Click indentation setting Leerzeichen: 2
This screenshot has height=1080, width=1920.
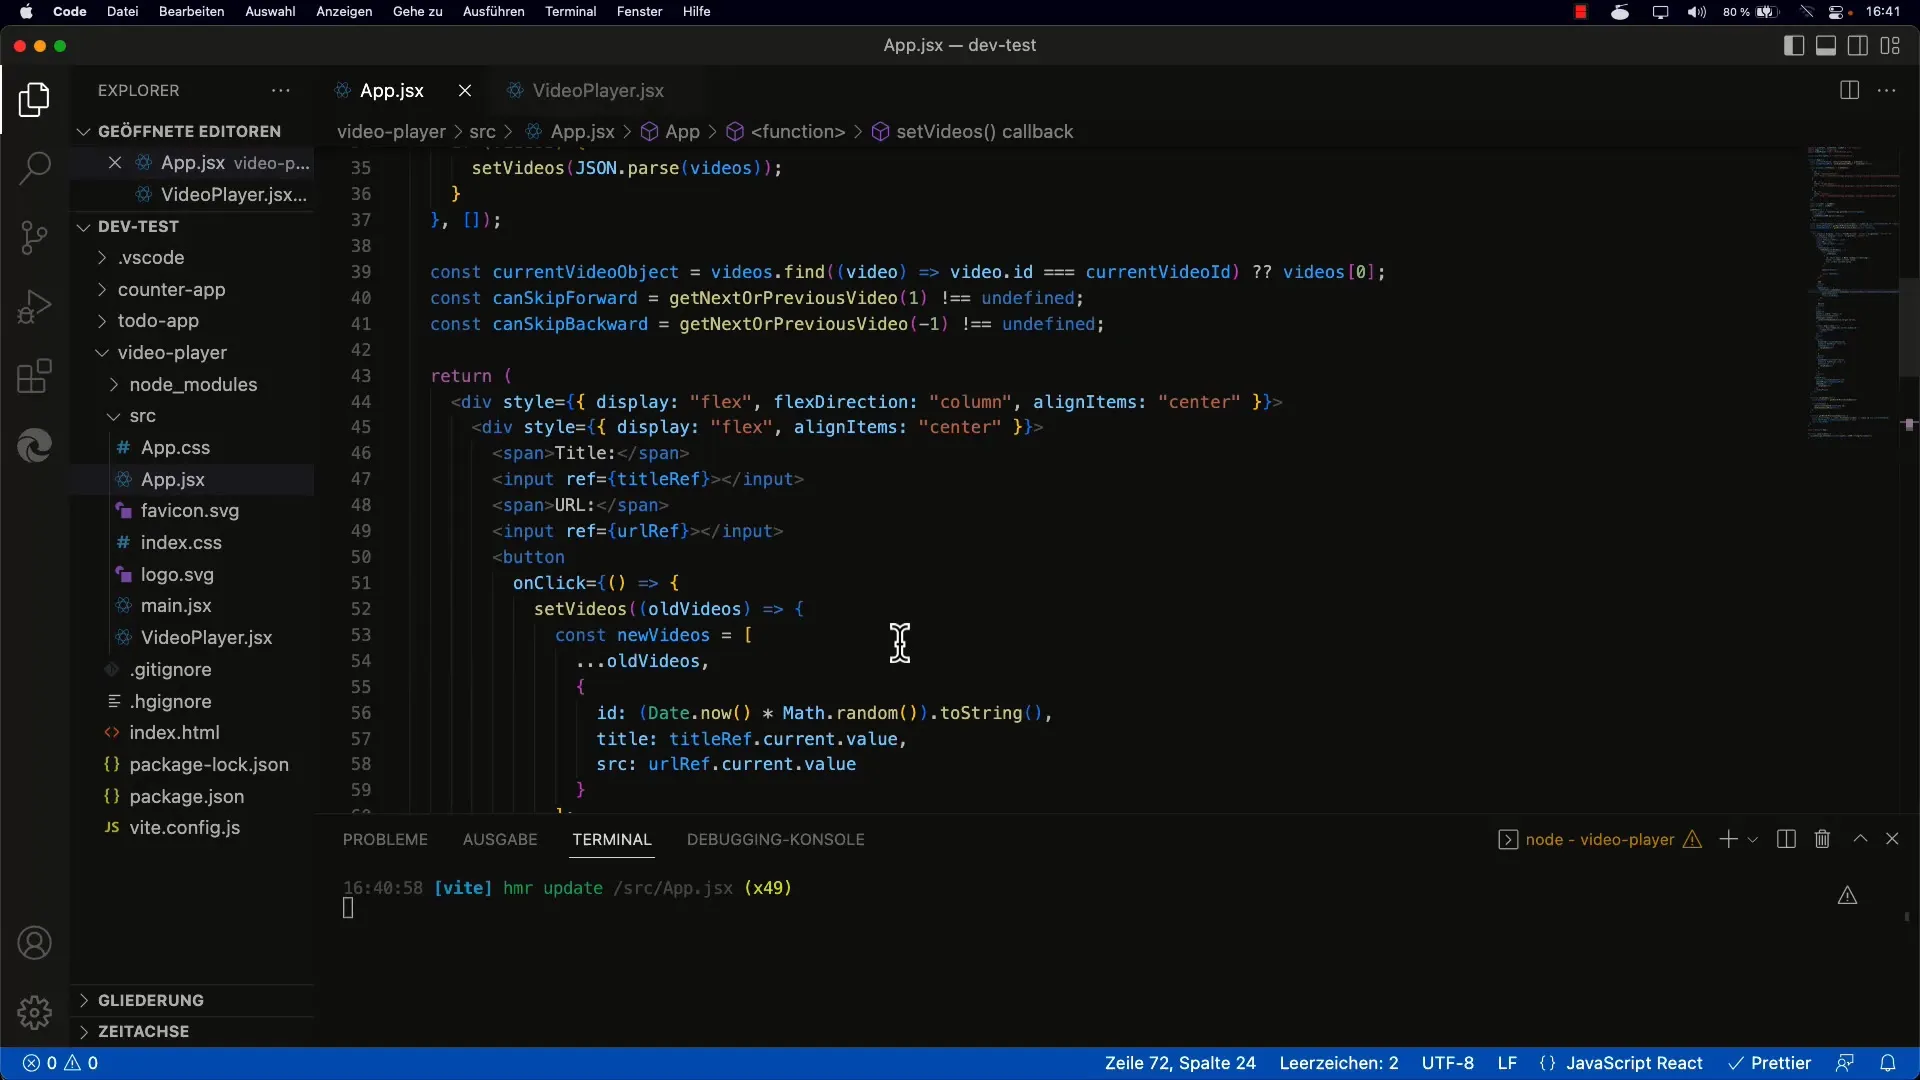pos(1339,1063)
